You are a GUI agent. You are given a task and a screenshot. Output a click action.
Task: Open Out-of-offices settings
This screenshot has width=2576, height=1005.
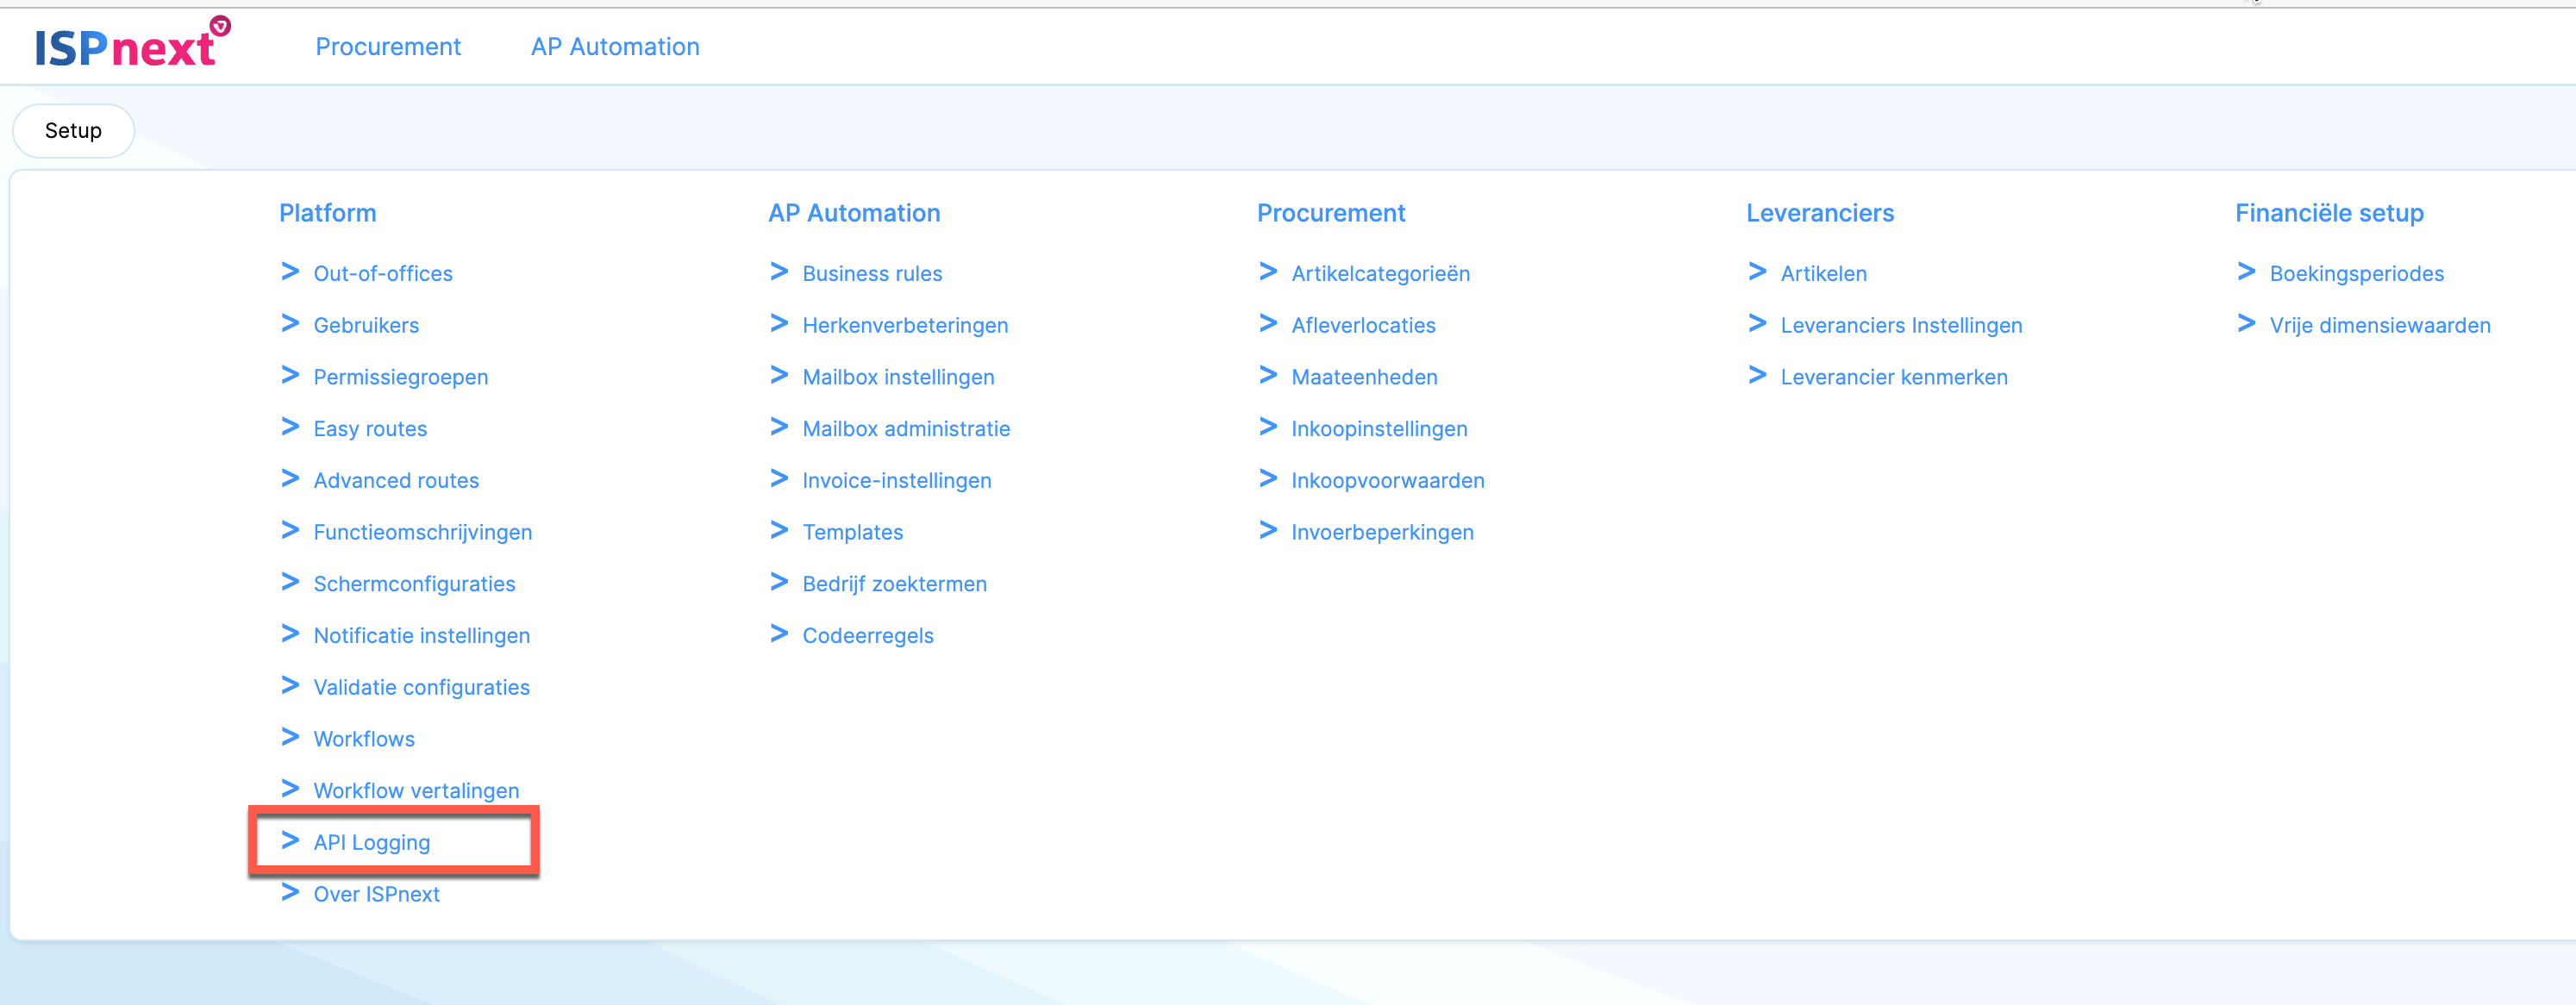point(383,274)
